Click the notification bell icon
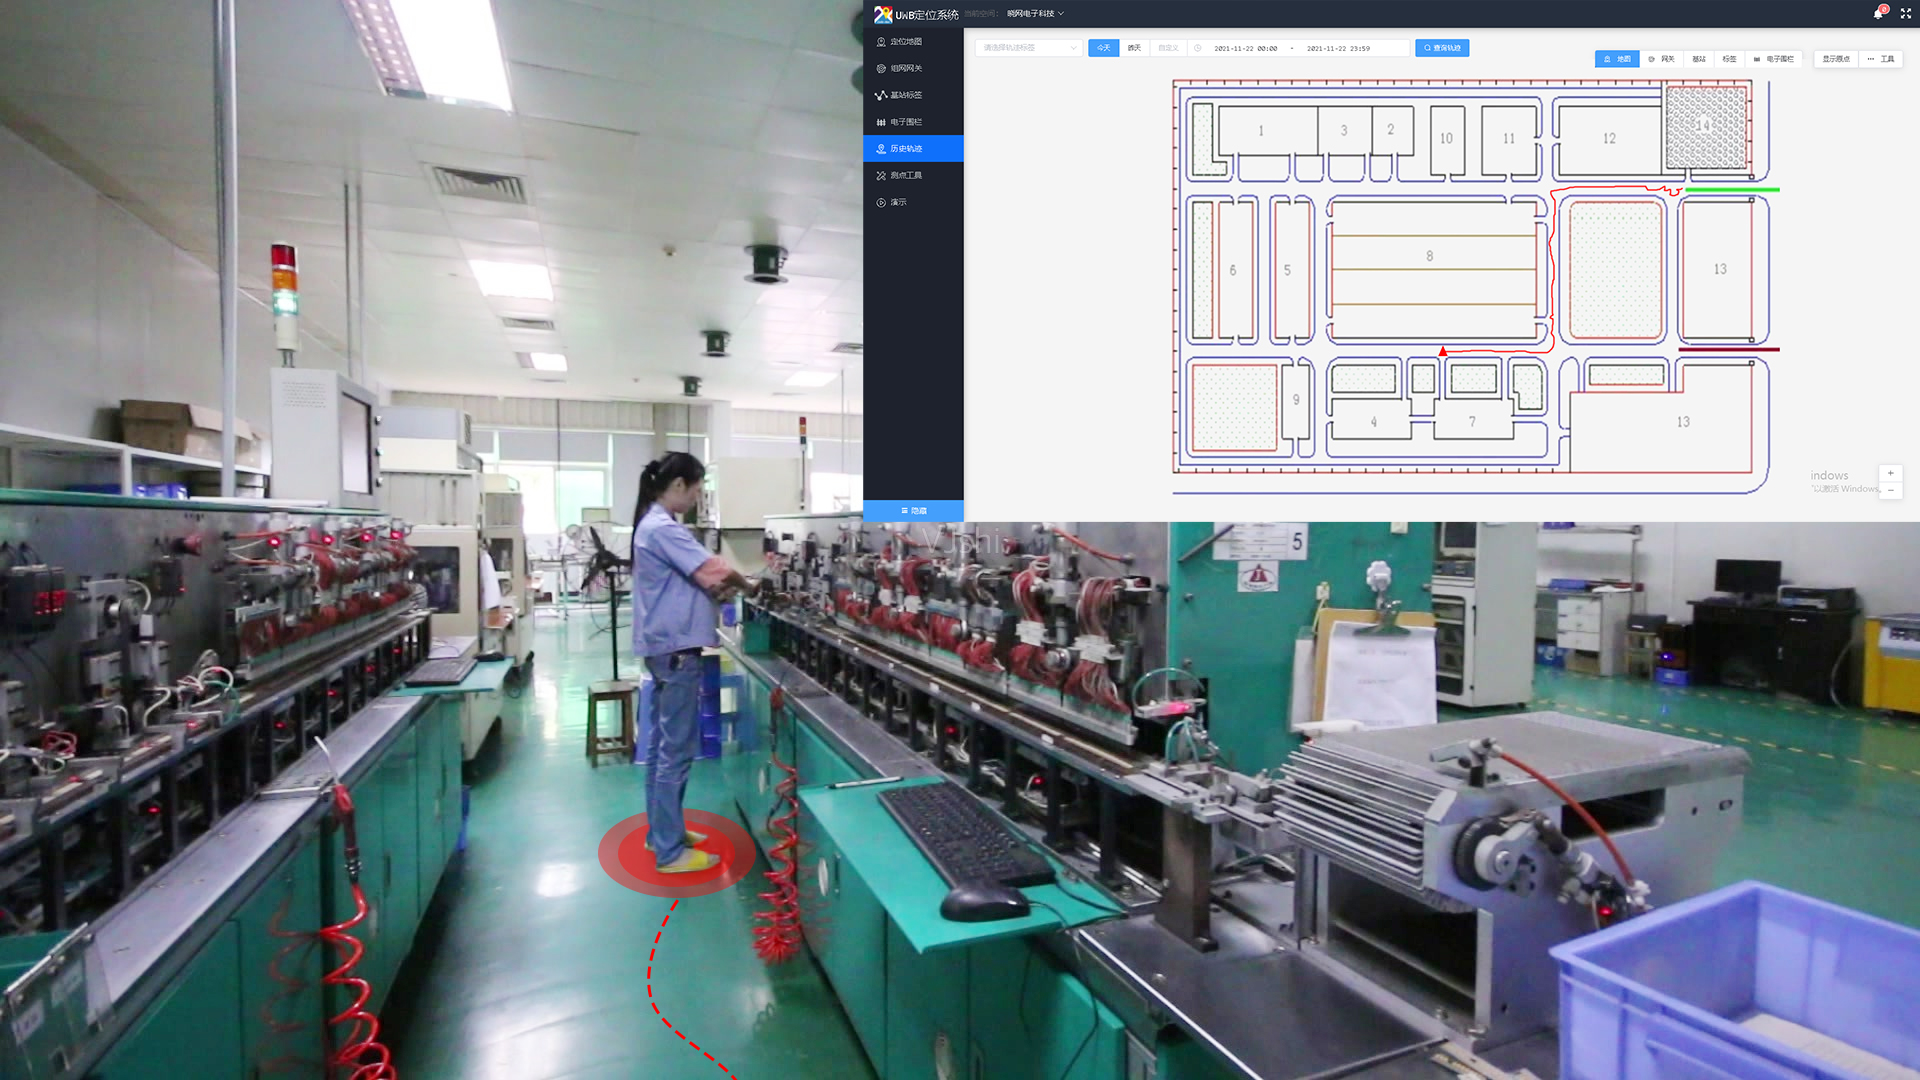Viewport: 1920px width, 1080px height. click(x=1878, y=13)
